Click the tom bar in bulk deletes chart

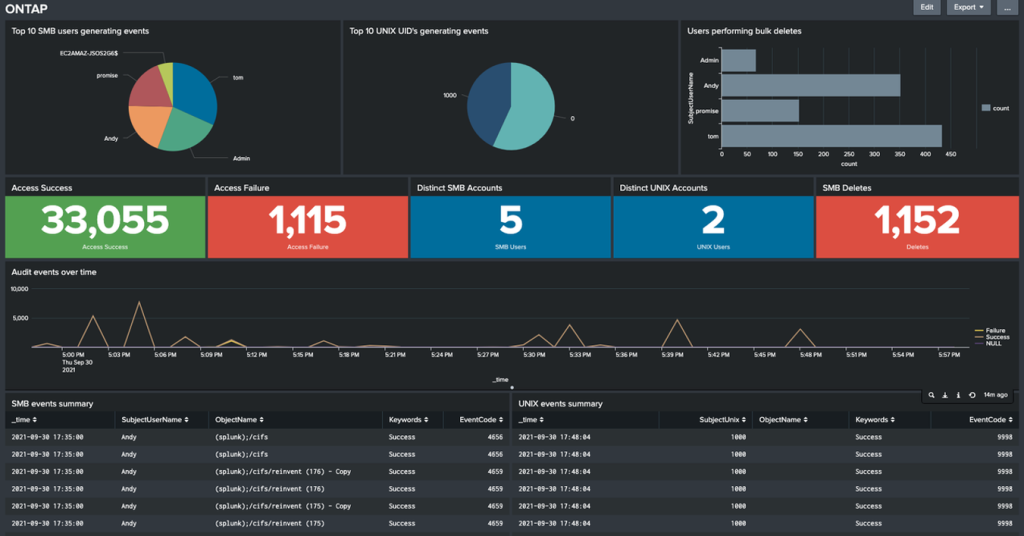(830, 136)
